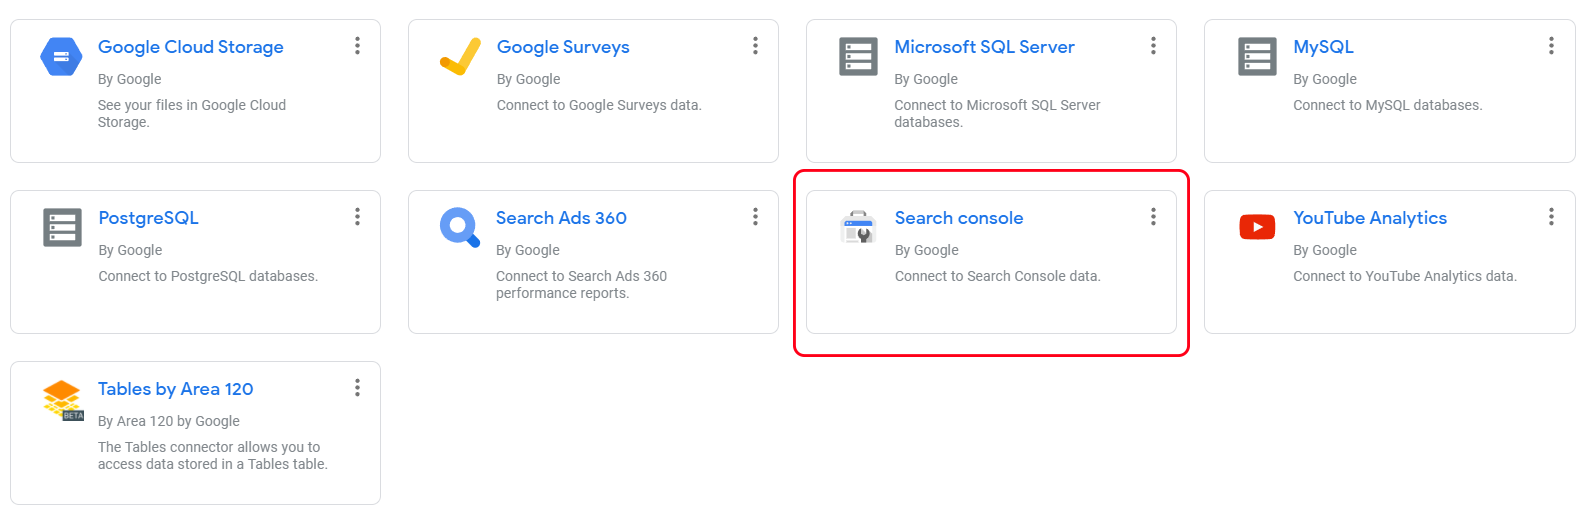Click the Search Ads 360 magnifier icon
The width and height of the screenshot is (1583, 517).
click(460, 228)
